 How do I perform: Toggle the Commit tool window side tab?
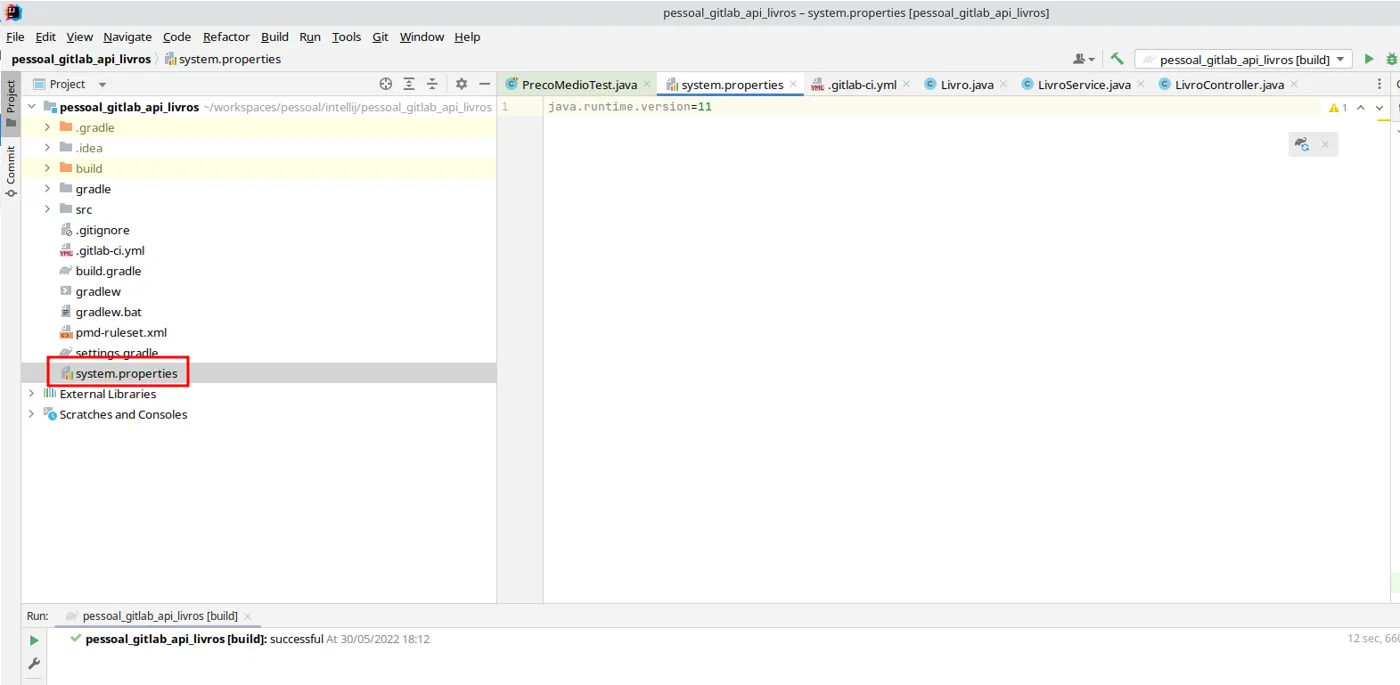(x=10, y=171)
